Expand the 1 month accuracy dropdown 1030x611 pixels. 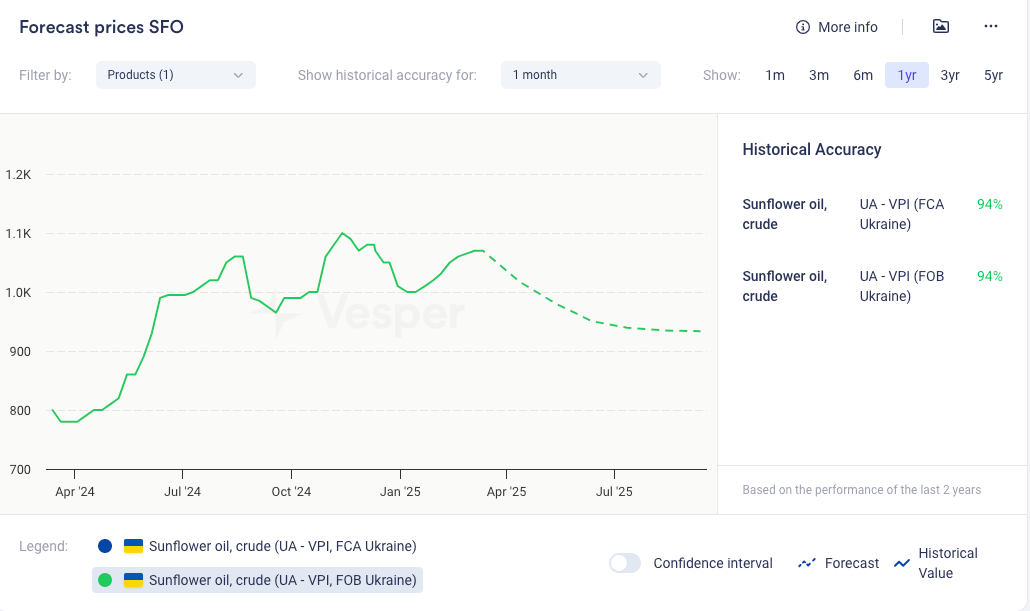tap(580, 75)
